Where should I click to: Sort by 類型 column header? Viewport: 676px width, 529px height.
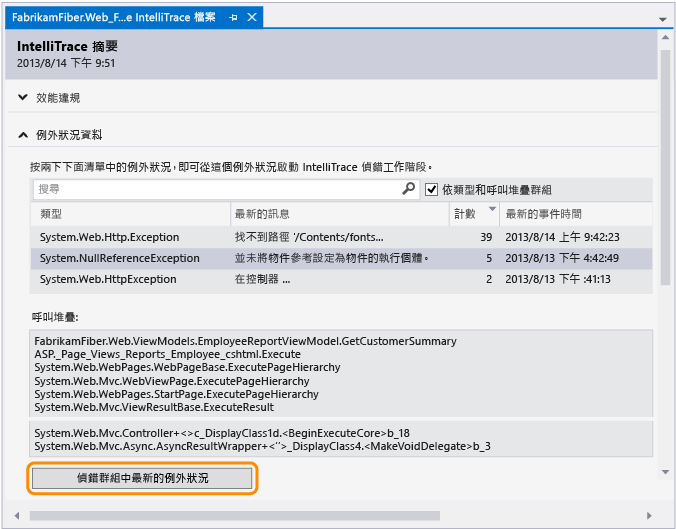130,214
